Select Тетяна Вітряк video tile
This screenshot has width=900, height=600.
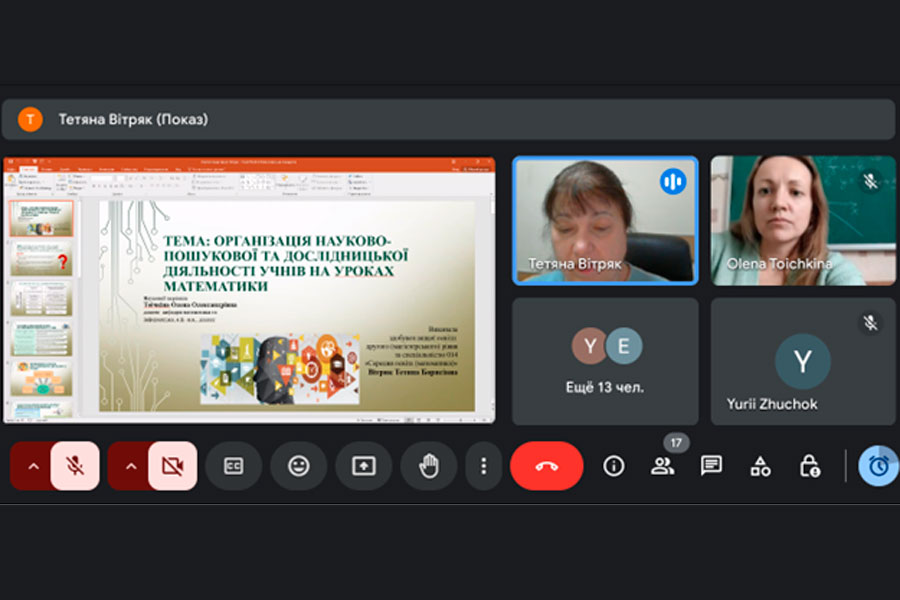pyautogui.click(x=605, y=220)
